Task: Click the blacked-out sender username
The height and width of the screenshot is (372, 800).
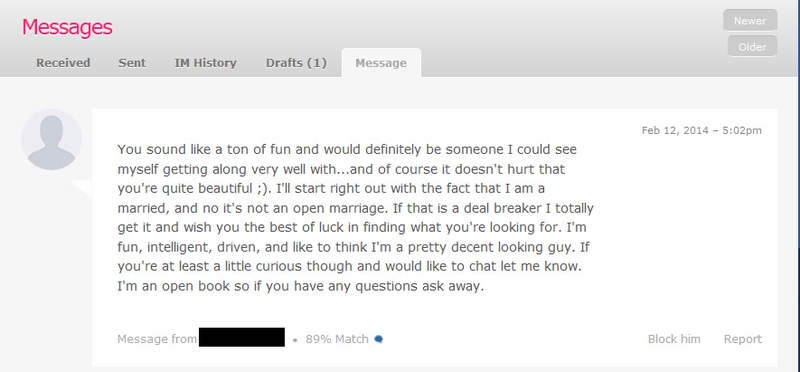Action: tap(242, 337)
